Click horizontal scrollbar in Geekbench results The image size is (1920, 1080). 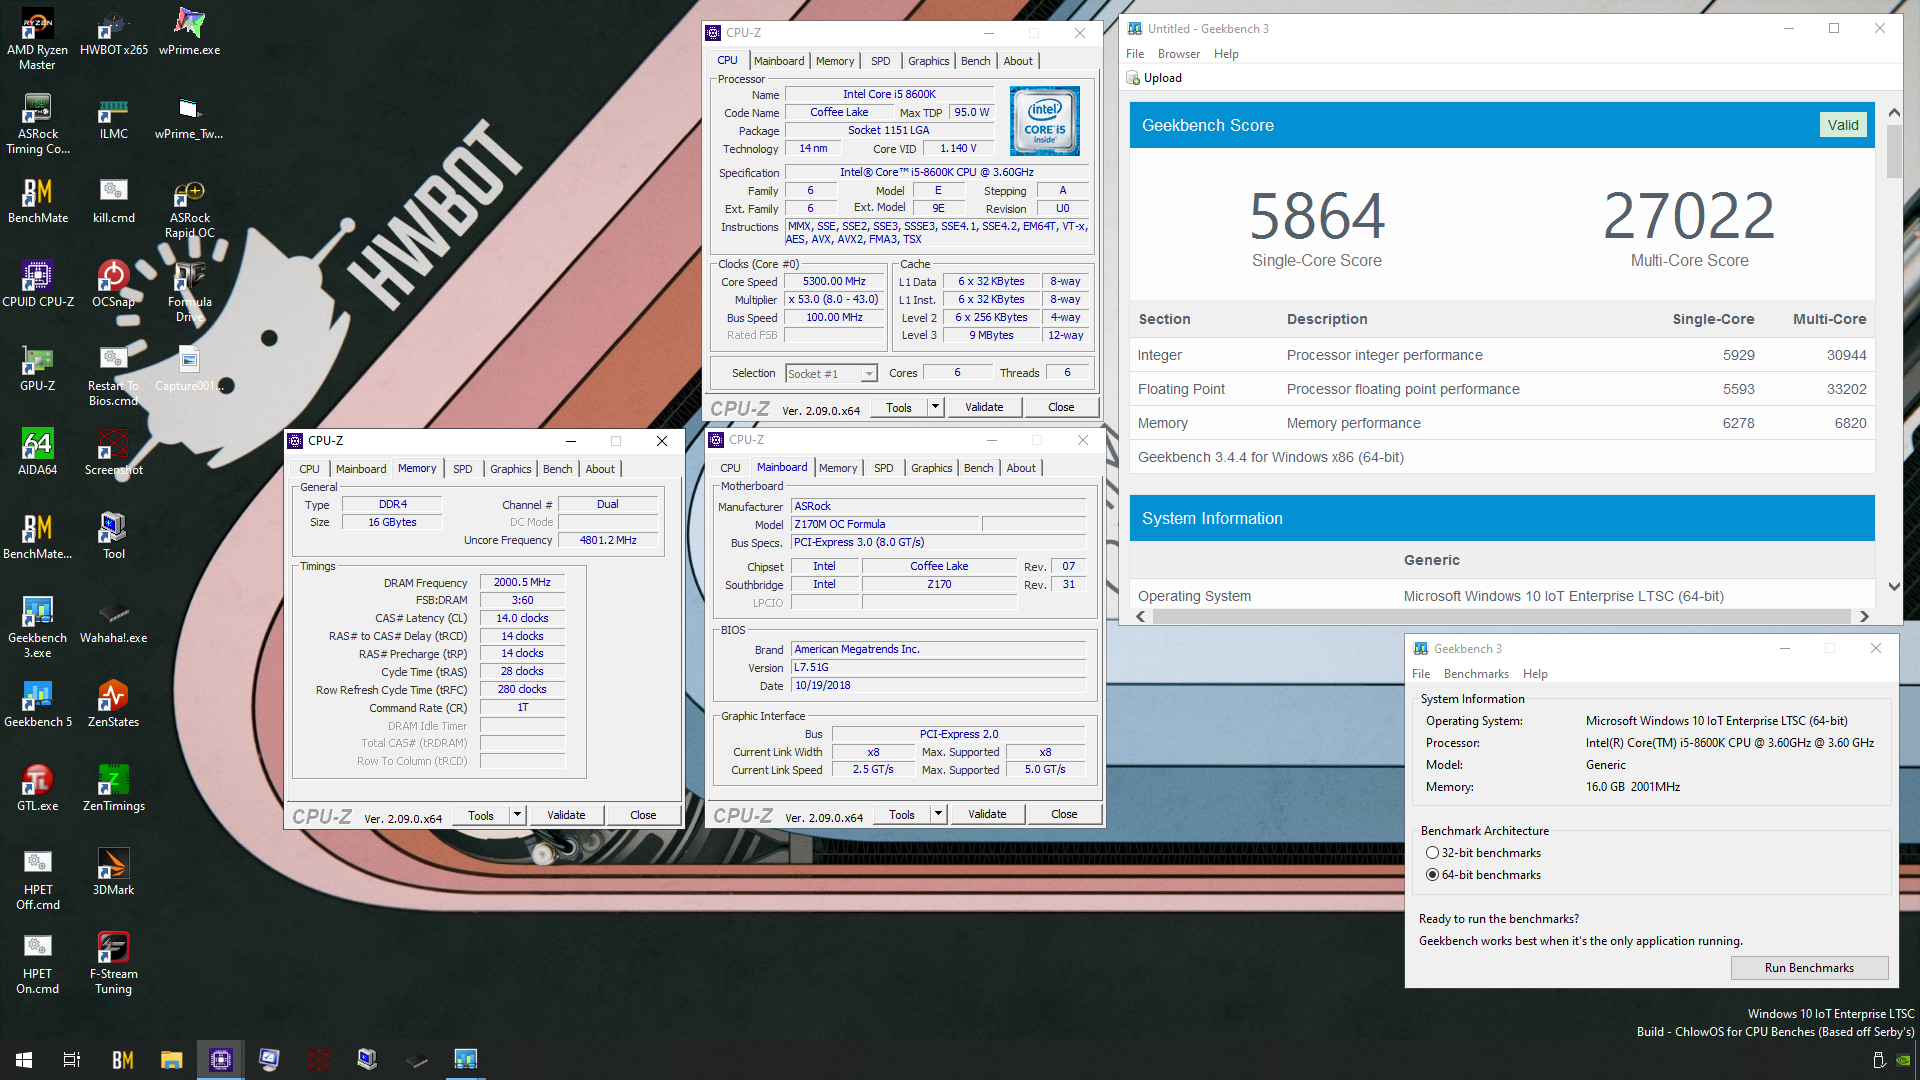click(x=1502, y=616)
